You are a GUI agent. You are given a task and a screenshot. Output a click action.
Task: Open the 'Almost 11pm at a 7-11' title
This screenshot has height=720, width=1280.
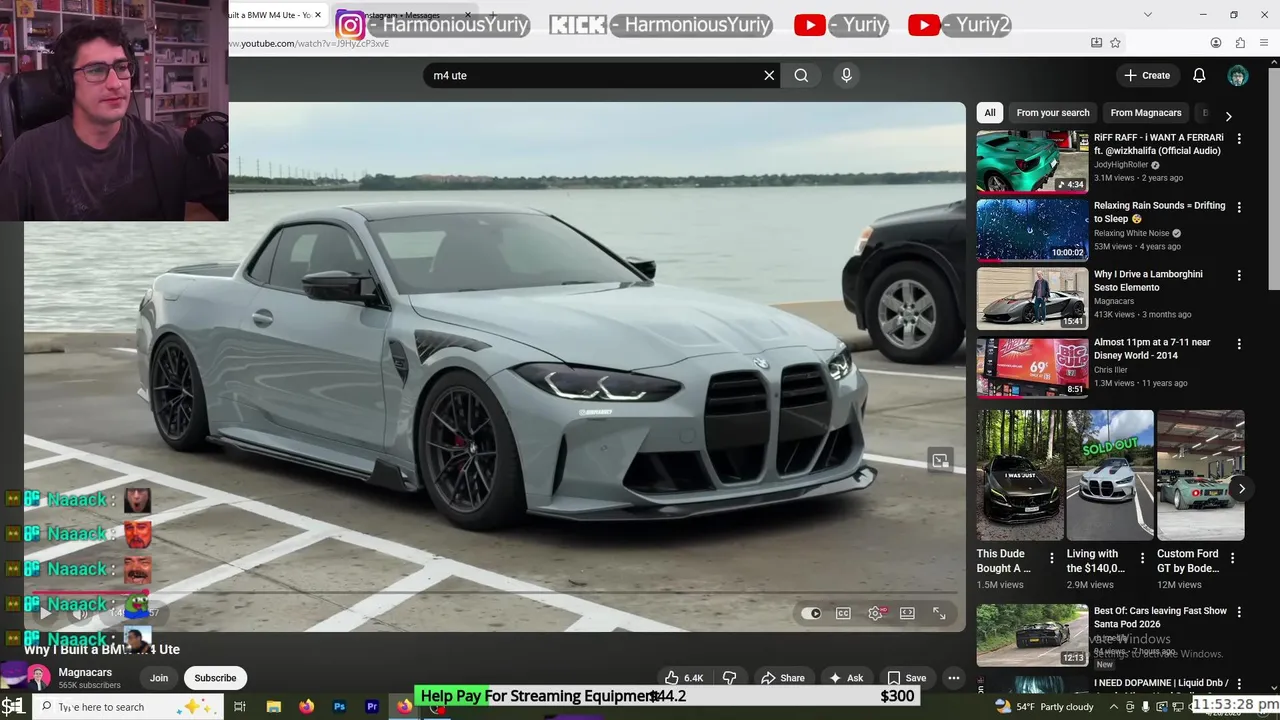click(1152, 348)
